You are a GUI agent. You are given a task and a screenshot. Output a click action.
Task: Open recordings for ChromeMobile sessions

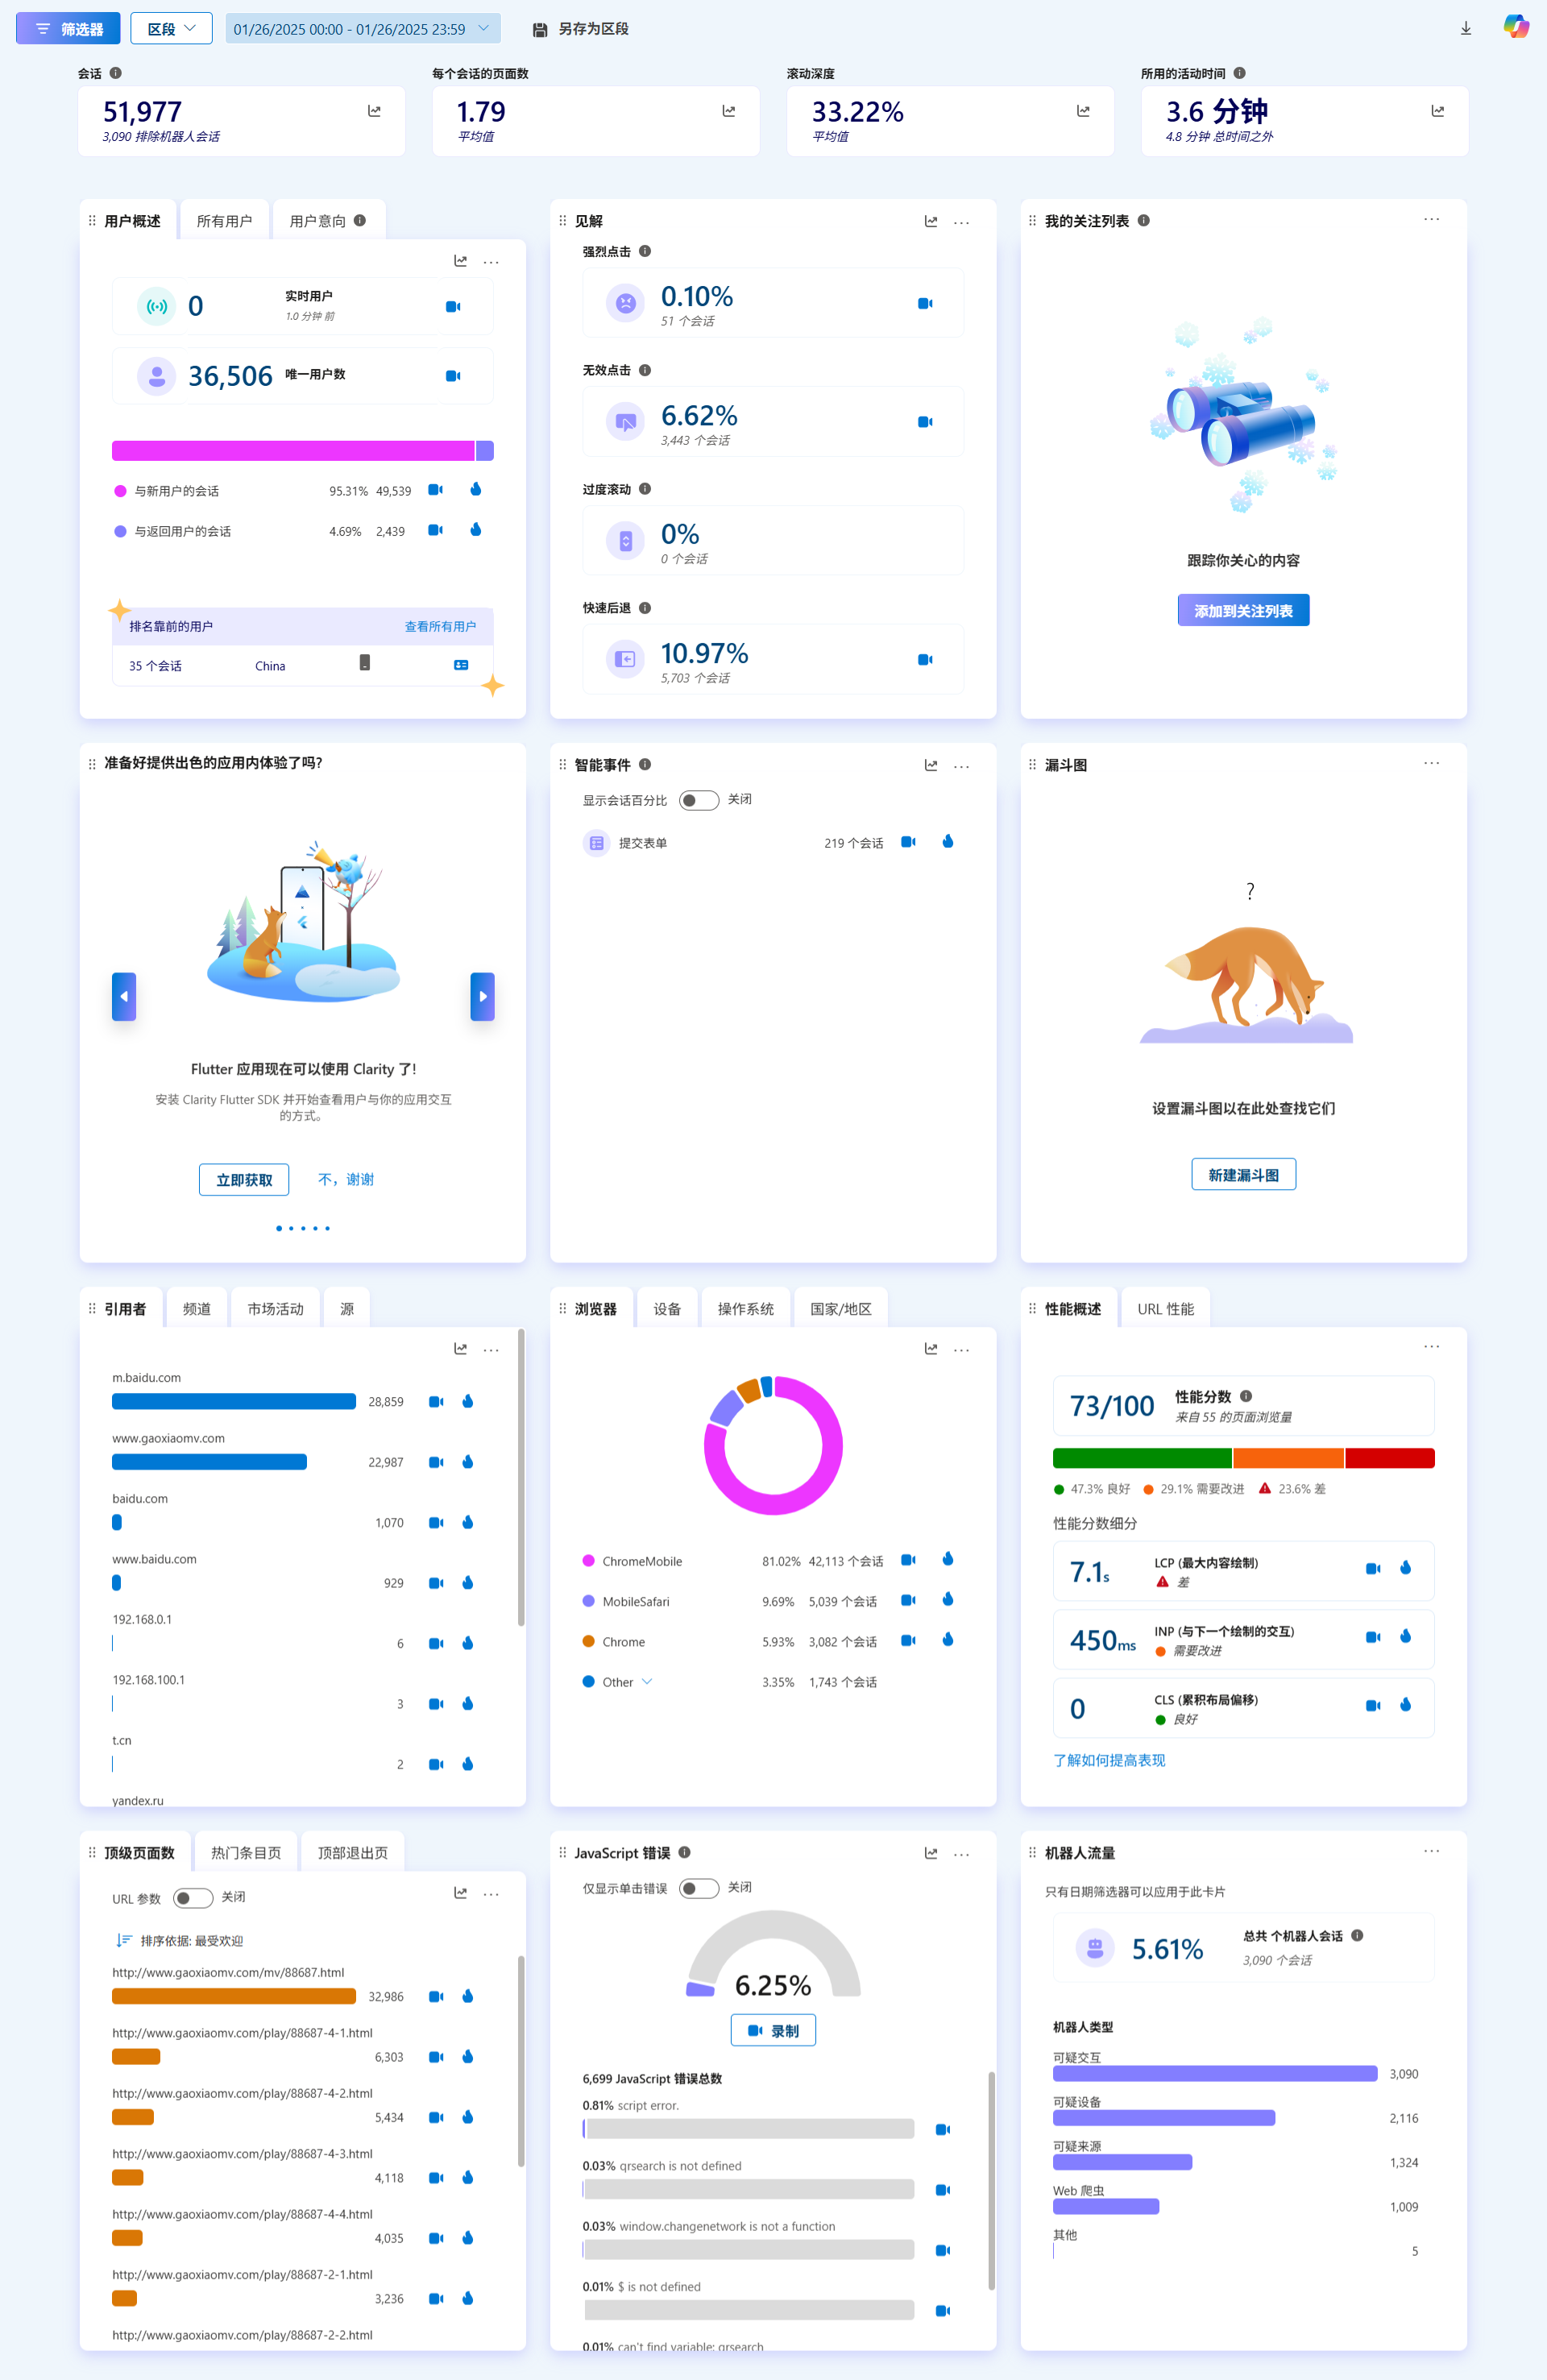pyautogui.click(x=908, y=1560)
